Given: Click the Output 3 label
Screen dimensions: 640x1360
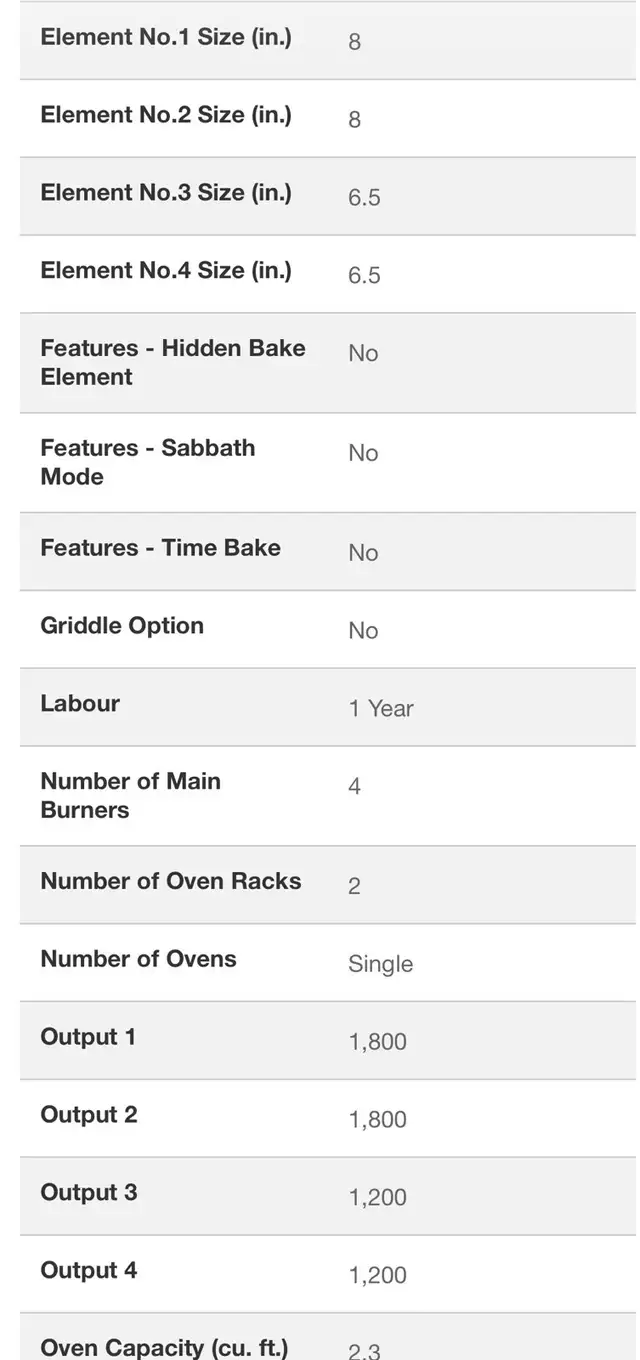Looking at the screenshot, I should point(89,1193).
